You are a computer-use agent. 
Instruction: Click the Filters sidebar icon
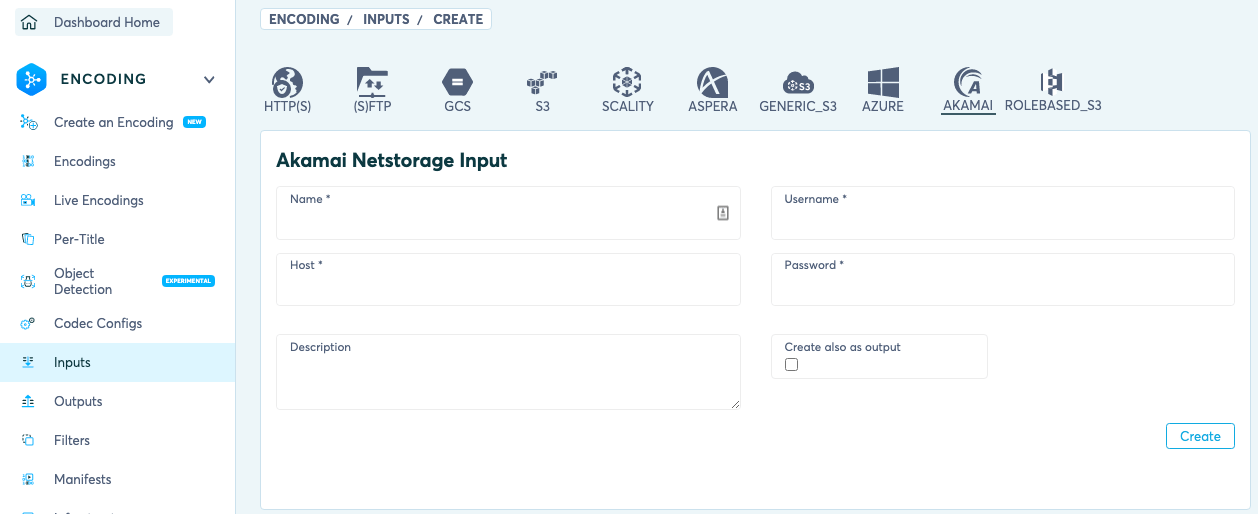click(29, 440)
